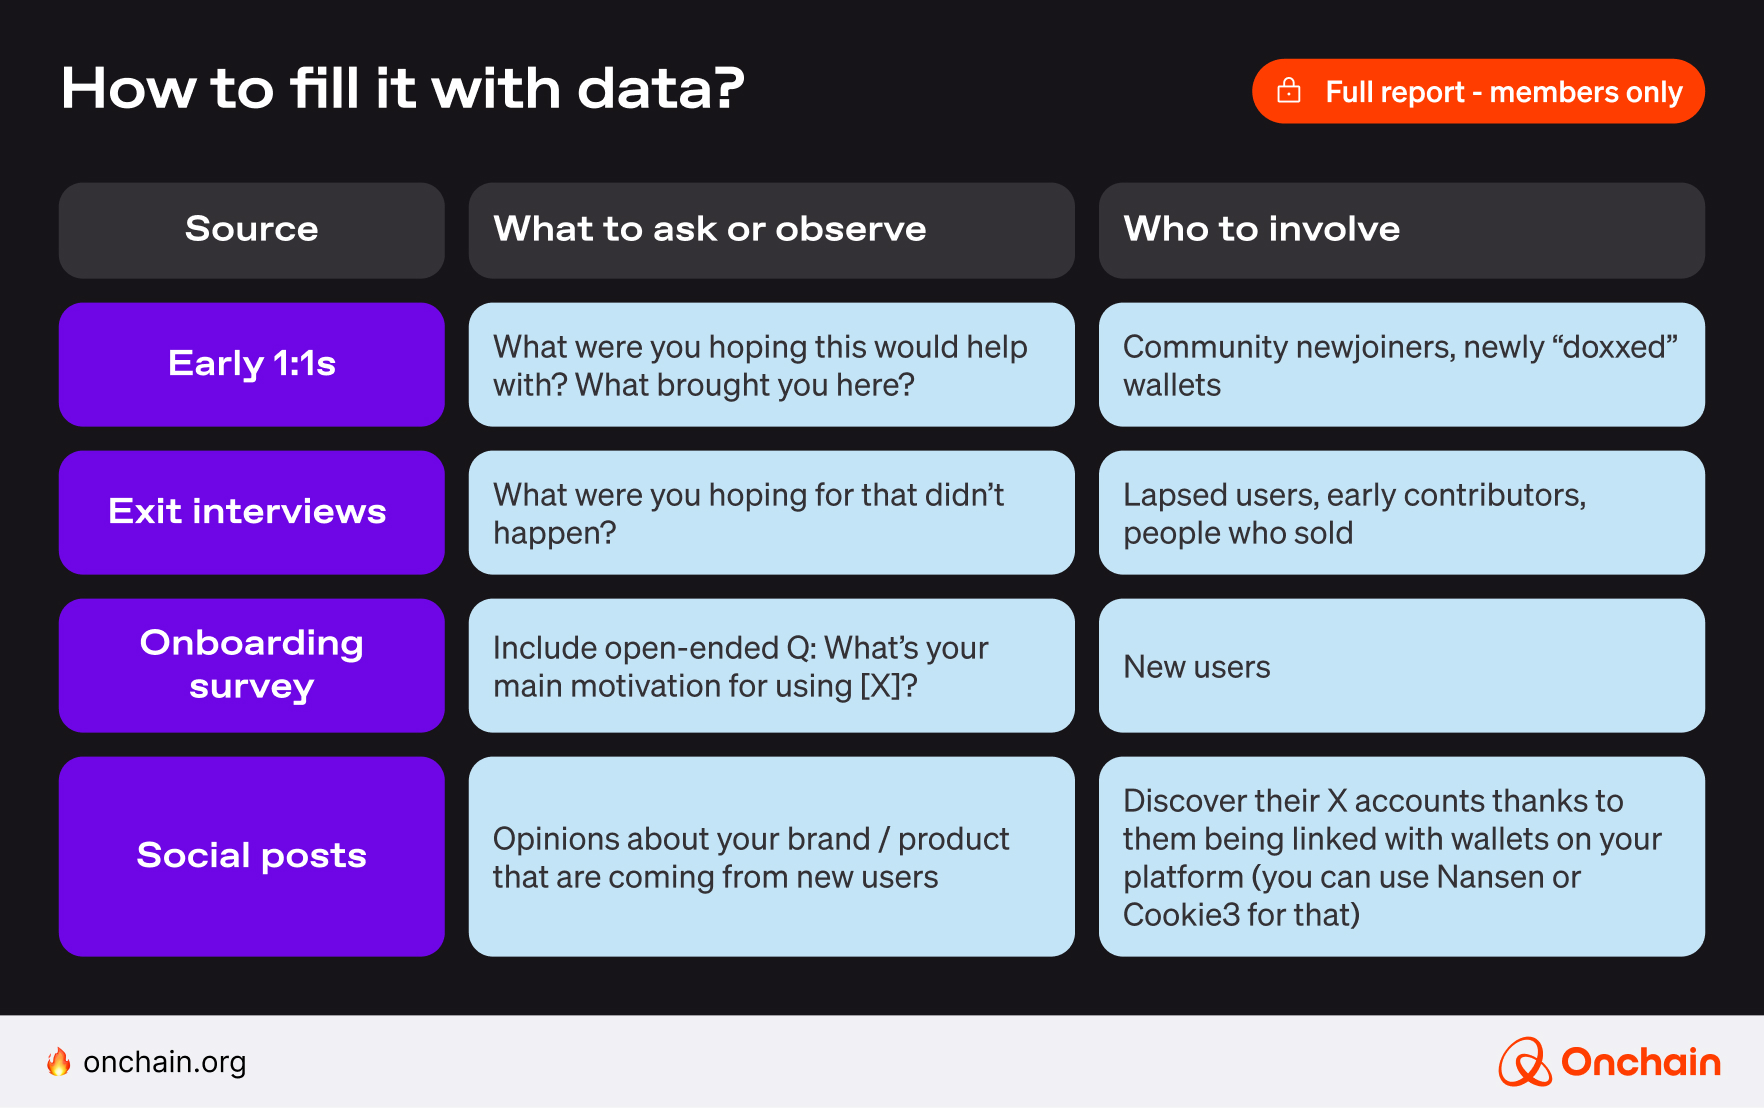The image size is (1764, 1108).
Task: Click the lock icon on the orange button
Action: tap(1289, 91)
